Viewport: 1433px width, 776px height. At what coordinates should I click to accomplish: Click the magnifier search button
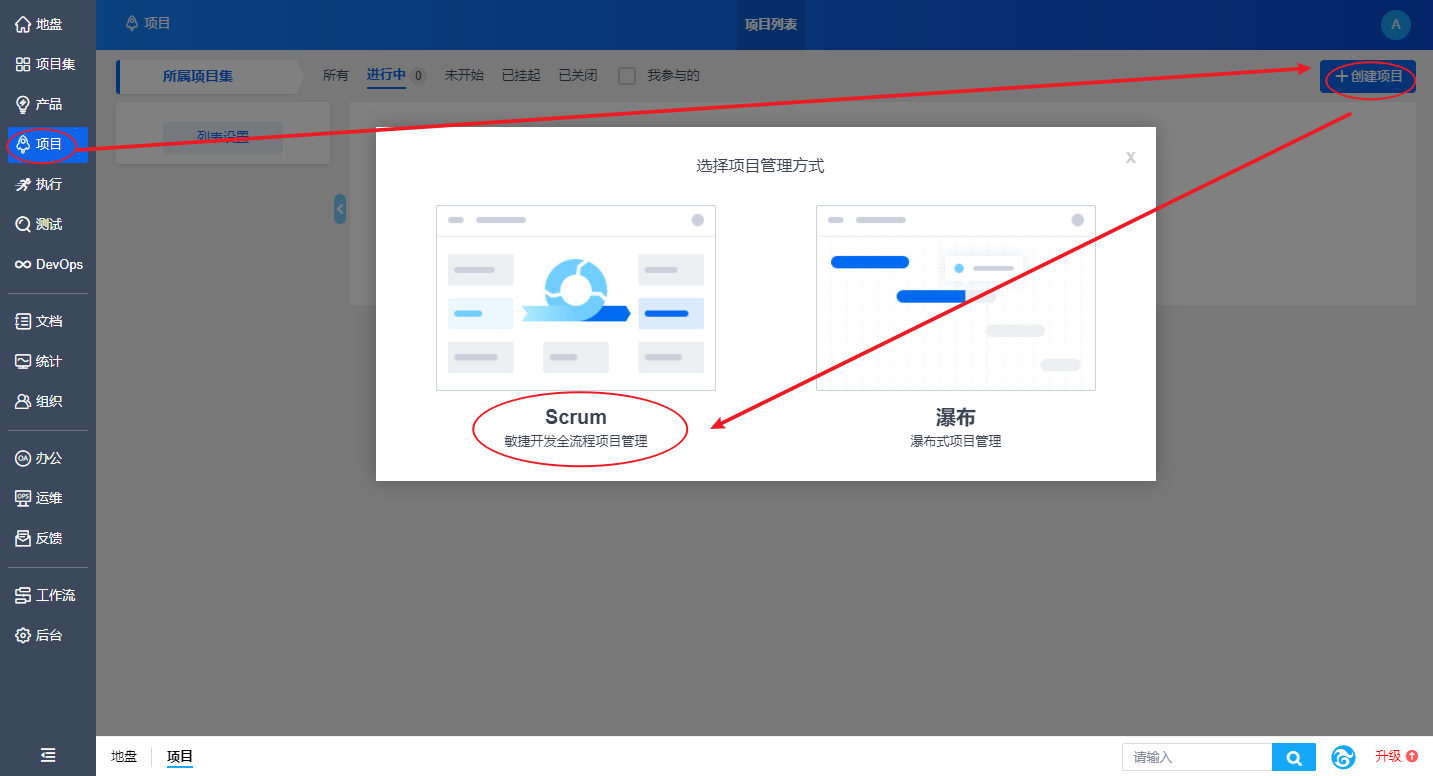(1294, 757)
